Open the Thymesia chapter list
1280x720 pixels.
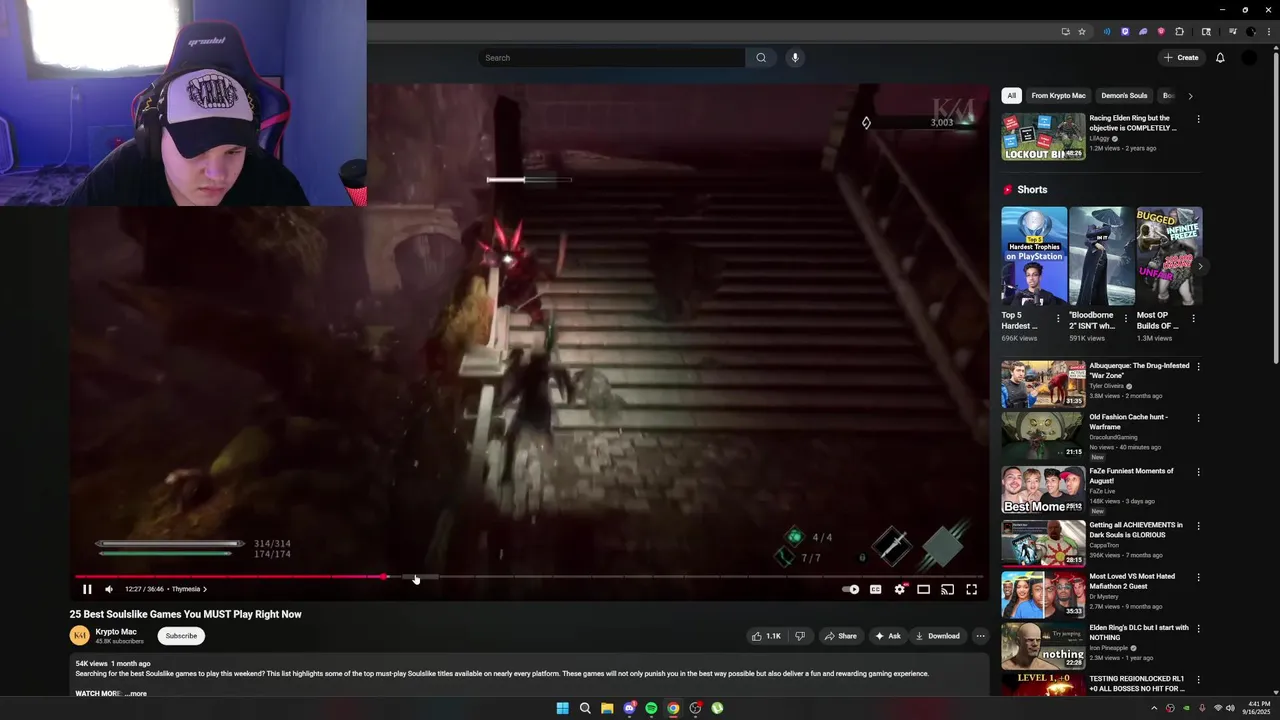(x=189, y=589)
